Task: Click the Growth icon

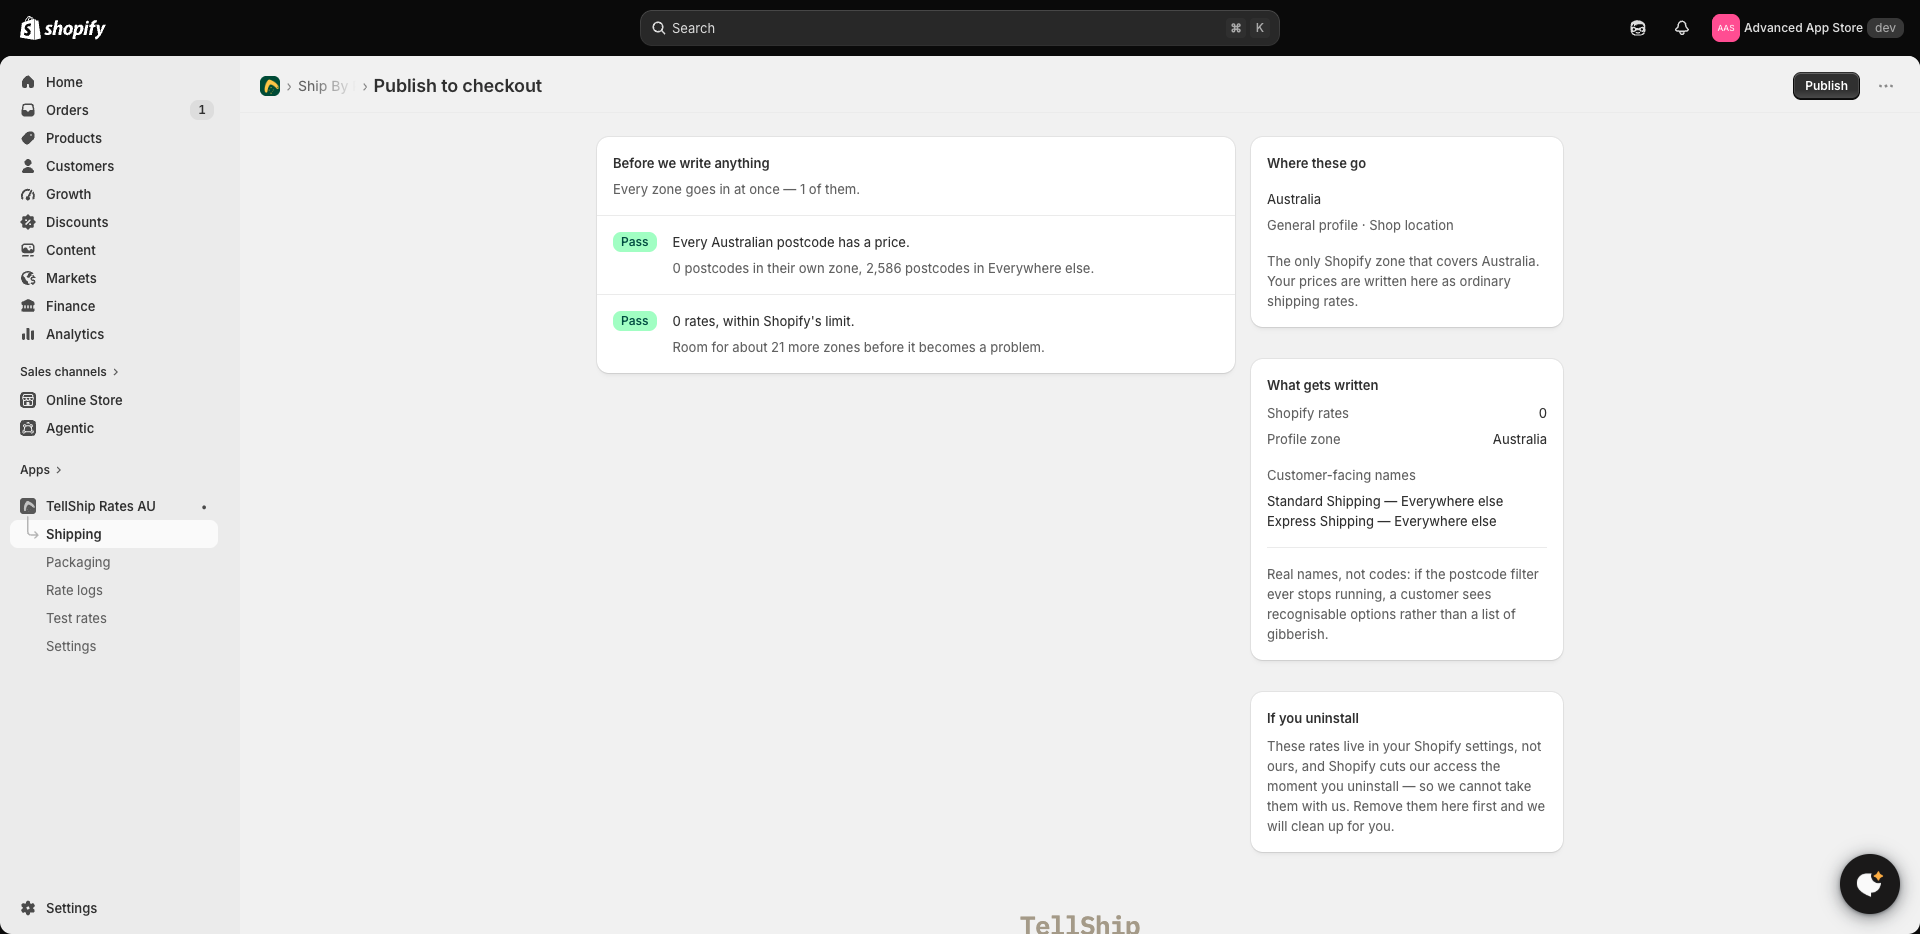Action: (28, 194)
